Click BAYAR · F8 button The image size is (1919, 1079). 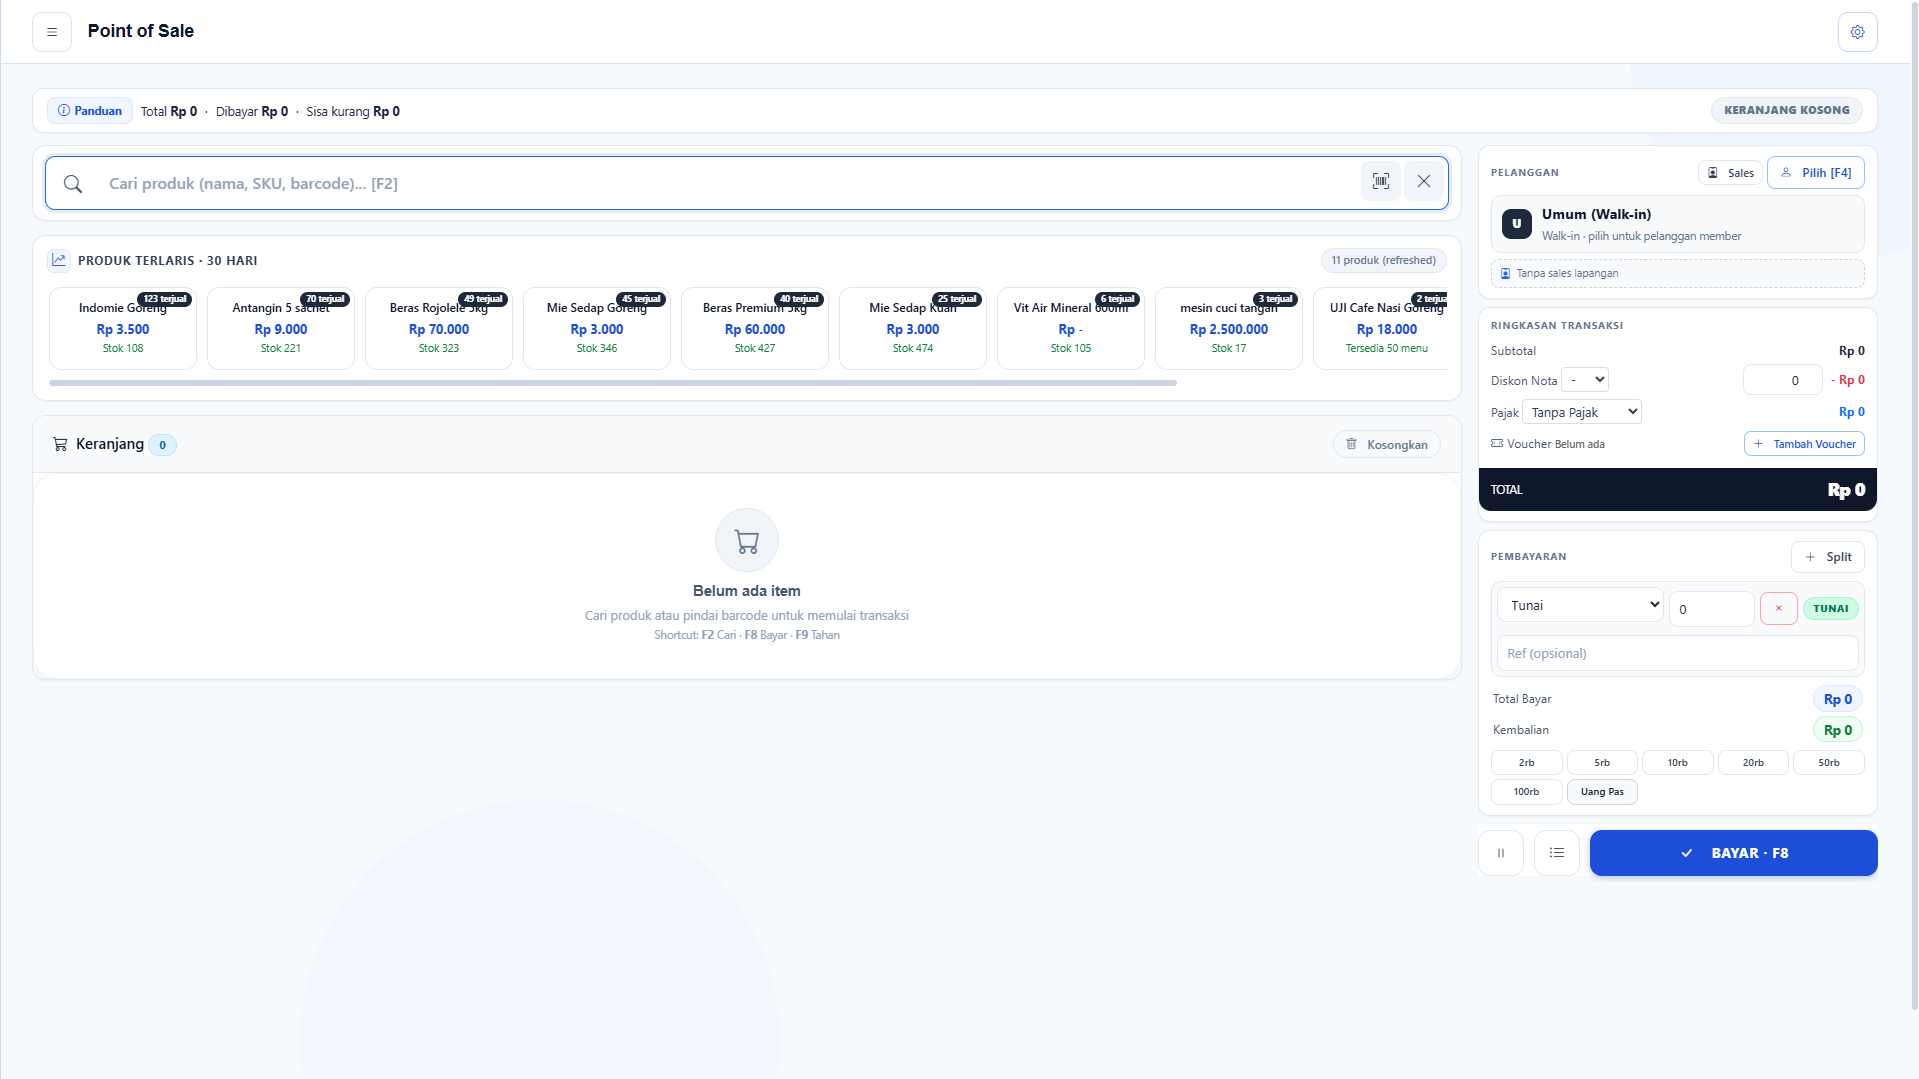1733,853
